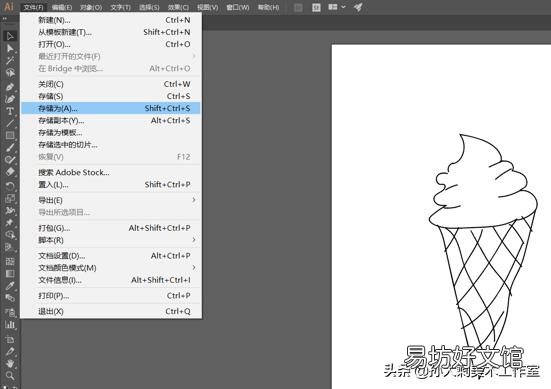Screen dimensions: 551x389
Task: Select the Selection tool arrow
Action: (x=10, y=36)
